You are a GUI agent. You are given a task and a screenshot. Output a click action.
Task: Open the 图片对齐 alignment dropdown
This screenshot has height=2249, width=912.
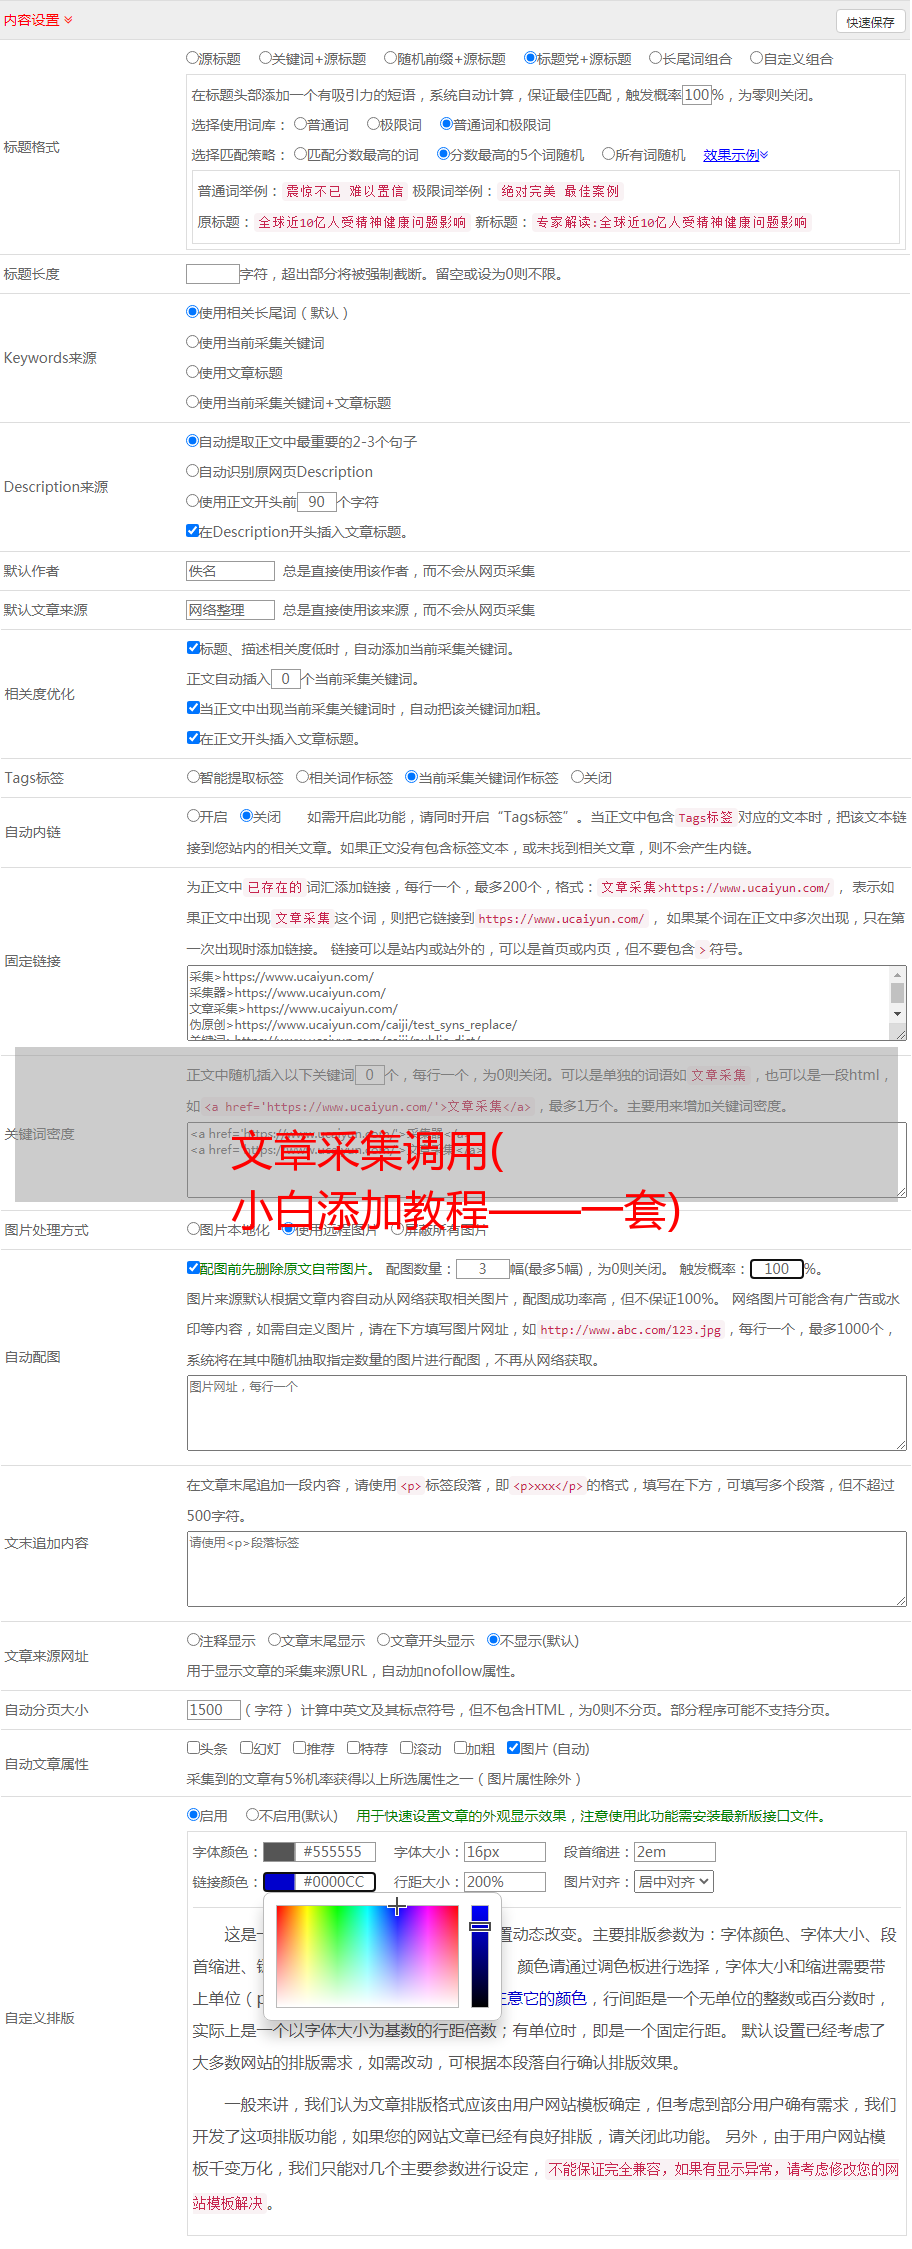[x=674, y=1882]
